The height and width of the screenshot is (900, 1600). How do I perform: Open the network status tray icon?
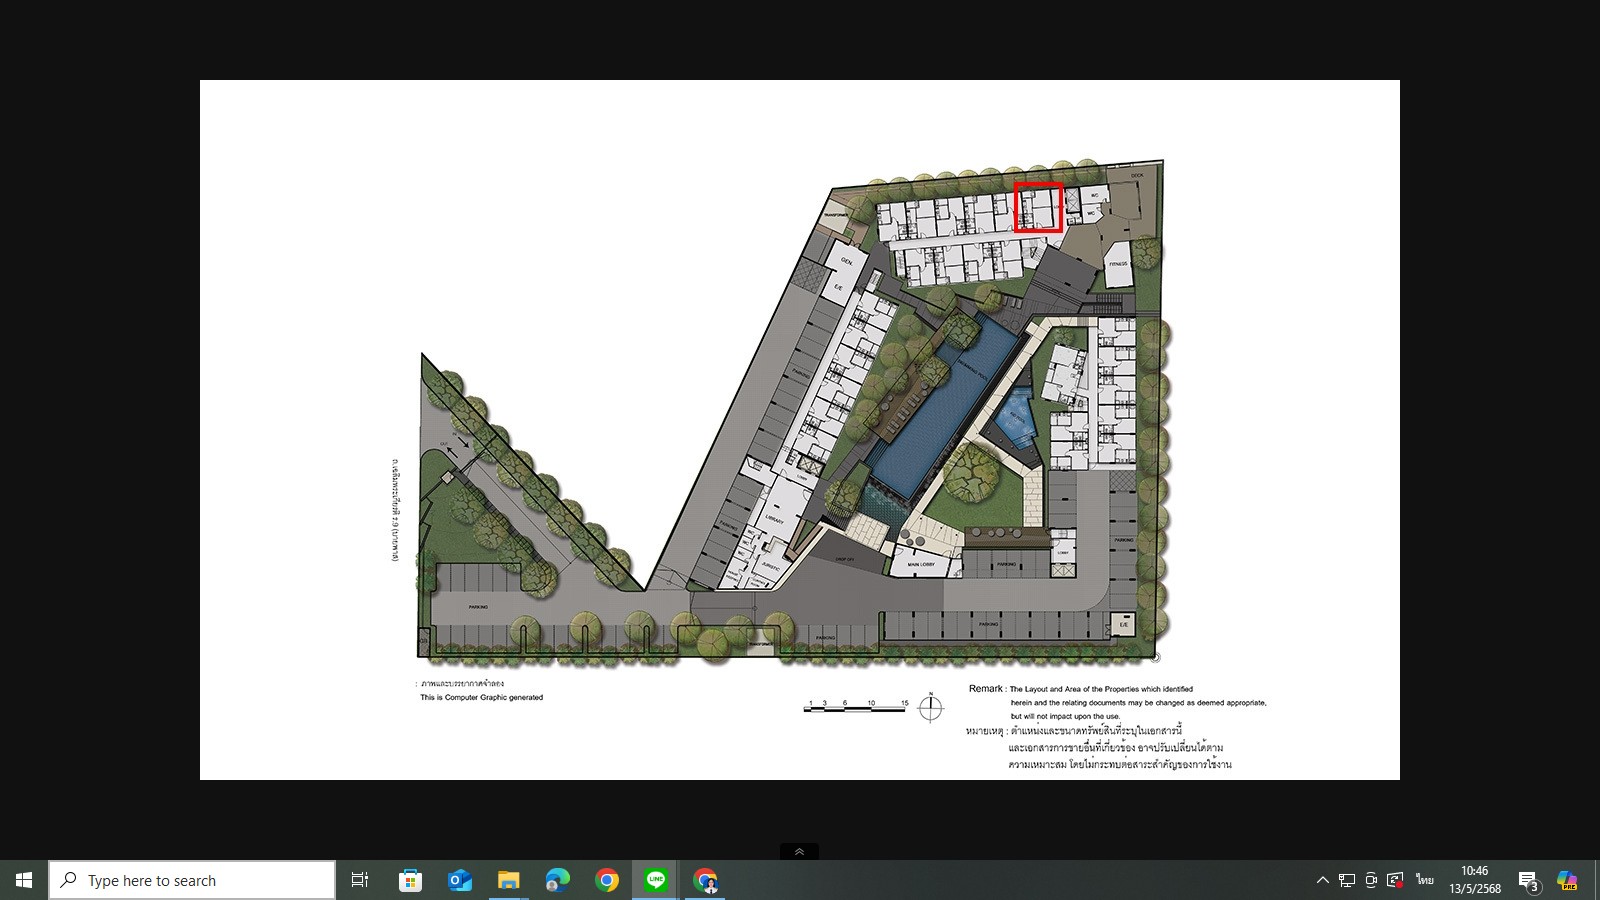[1347, 880]
